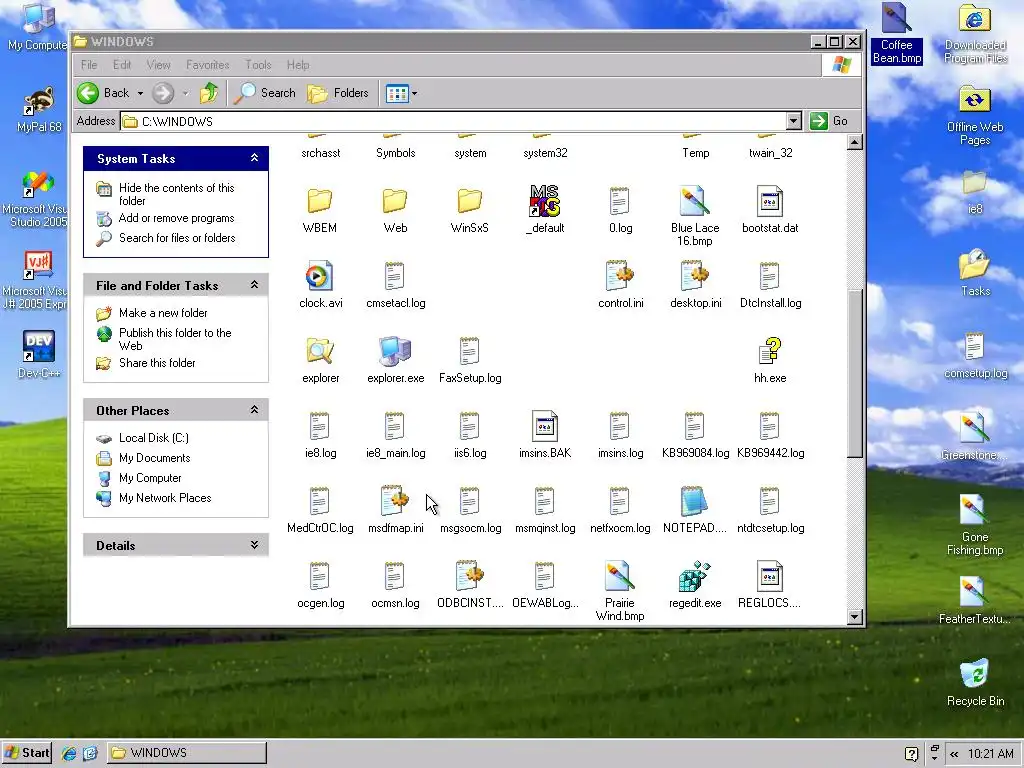Open Forward history dropdown arrow
The image size is (1024, 768).
[185, 93]
